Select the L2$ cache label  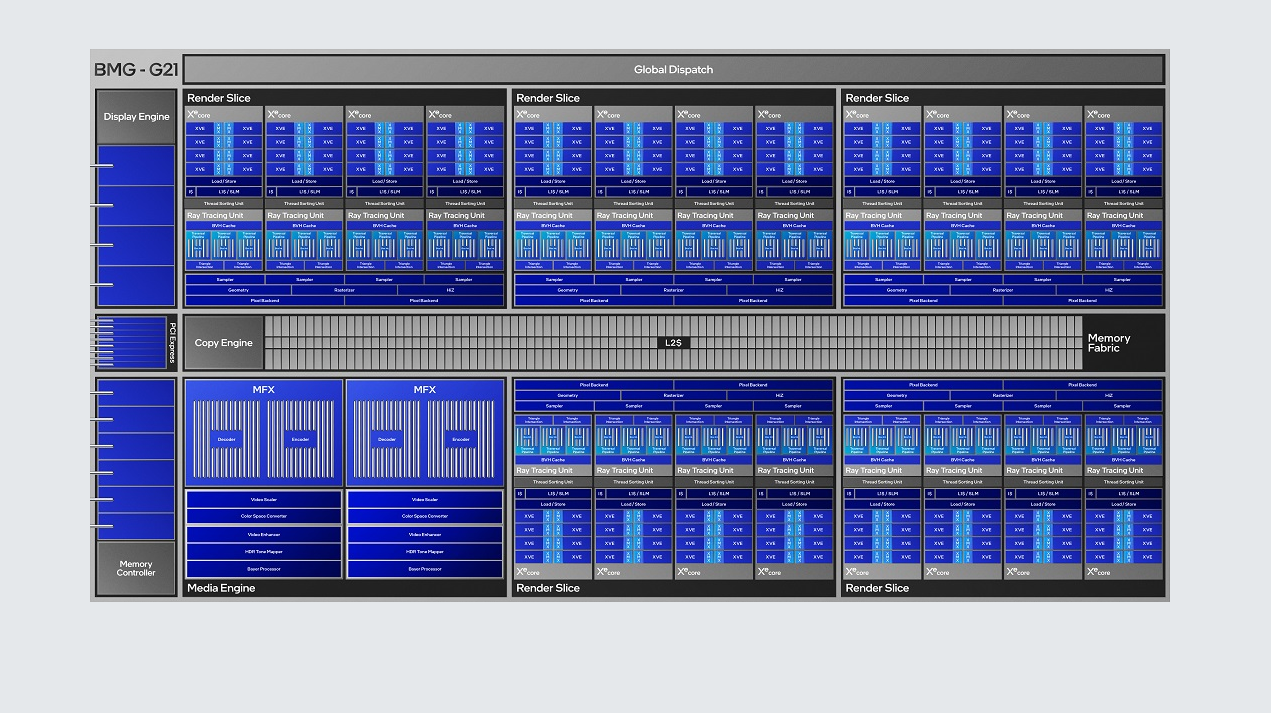[x=674, y=343]
